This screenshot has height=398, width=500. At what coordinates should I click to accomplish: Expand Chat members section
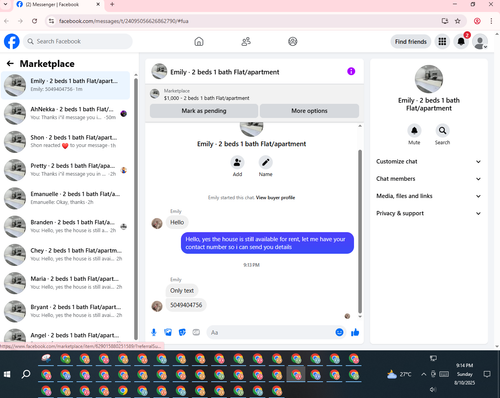tap(429, 179)
